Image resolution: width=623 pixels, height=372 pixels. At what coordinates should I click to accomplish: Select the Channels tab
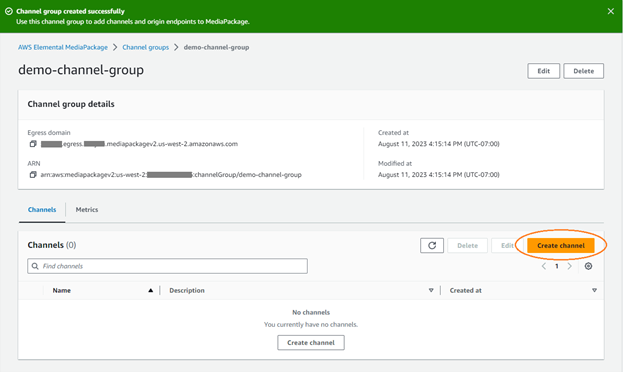tap(42, 209)
